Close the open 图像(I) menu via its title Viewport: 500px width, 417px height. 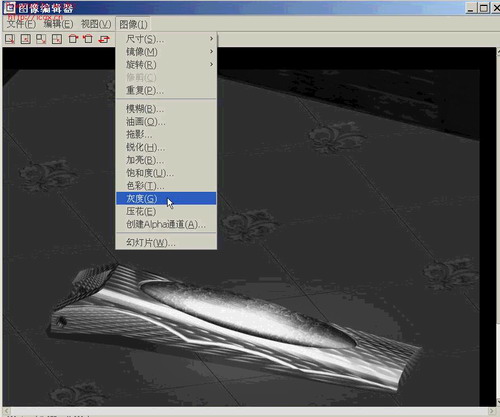point(133,24)
